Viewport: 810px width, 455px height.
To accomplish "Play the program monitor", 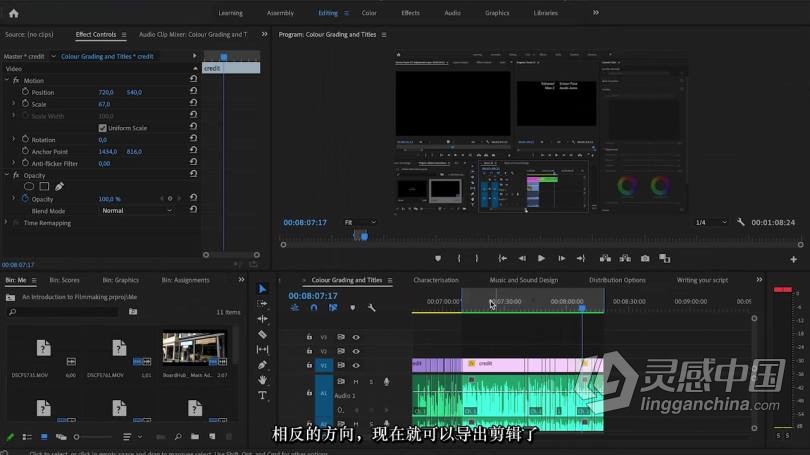I will pyautogui.click(x=541, y=258).
